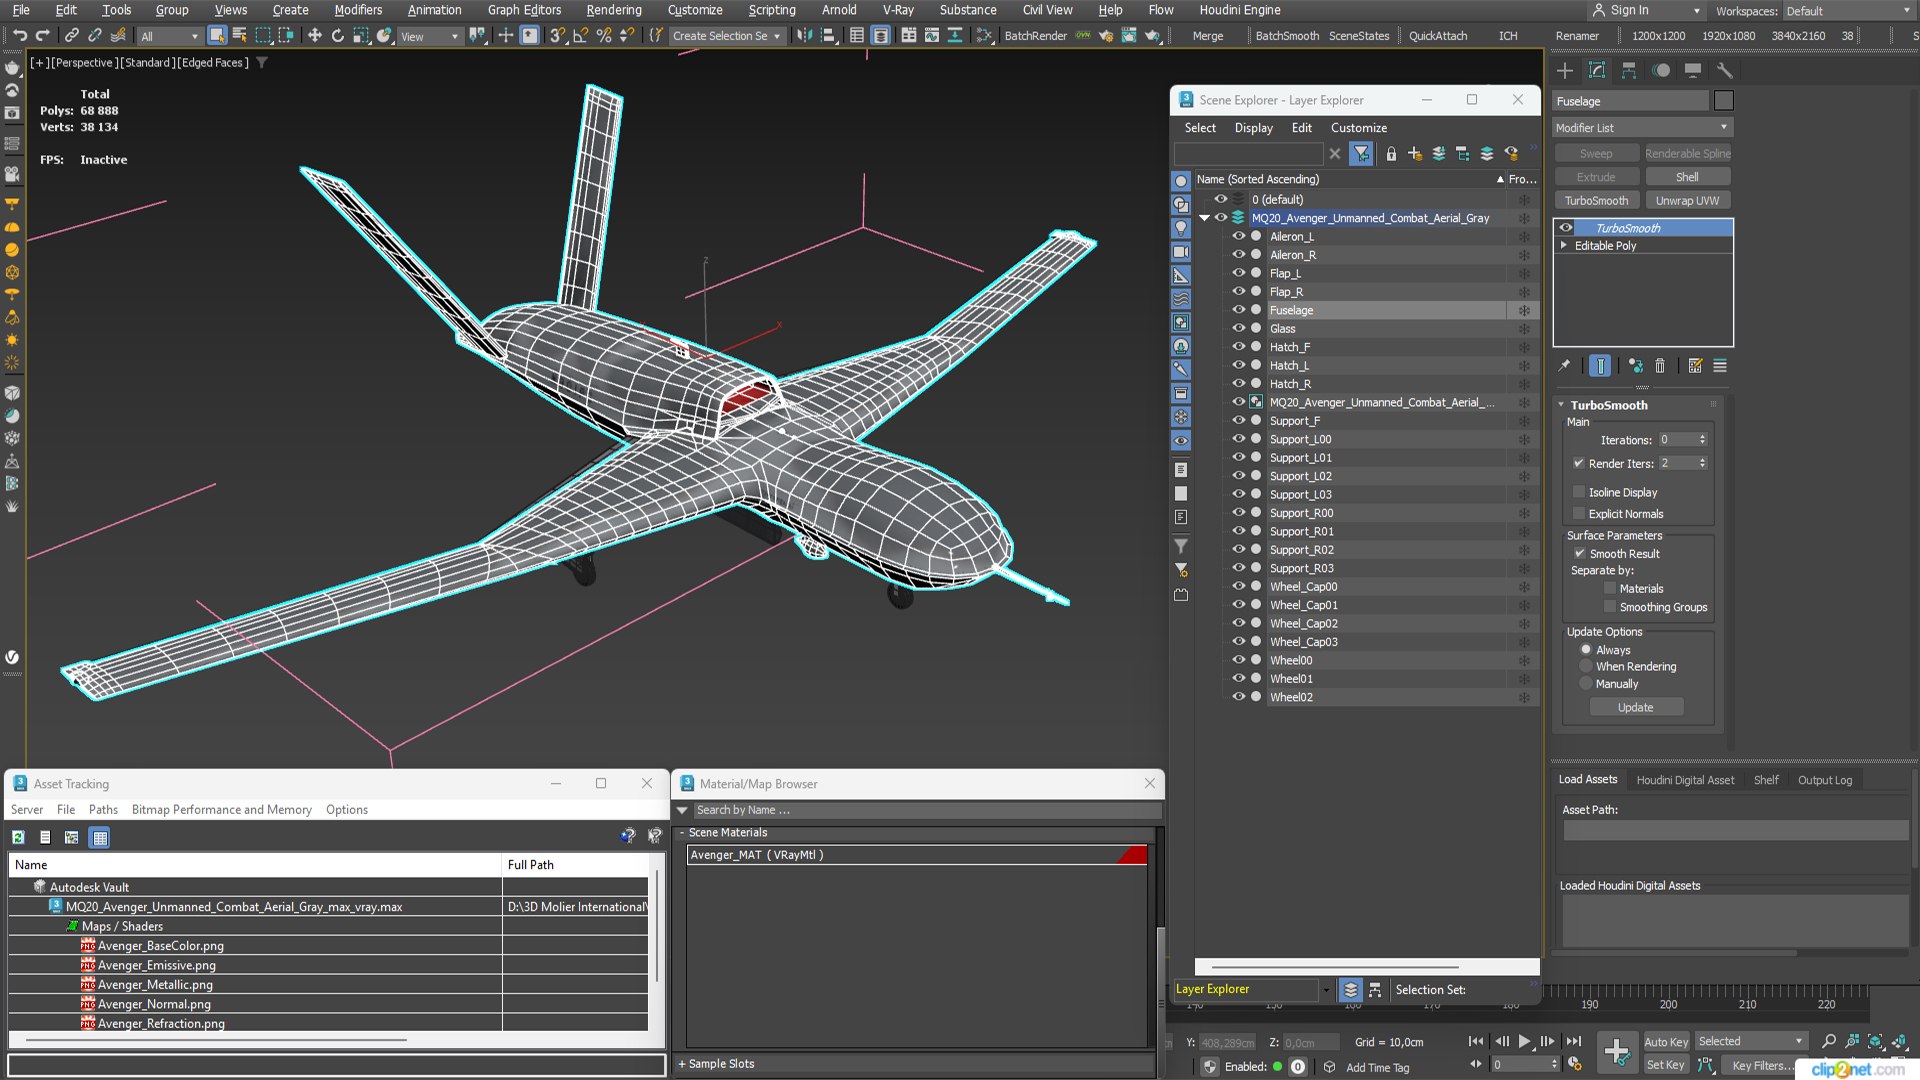The height and width of the screenshot is (1080, 1920).
Task: Choose the Select and Scale tool
Action: point(360,36)
